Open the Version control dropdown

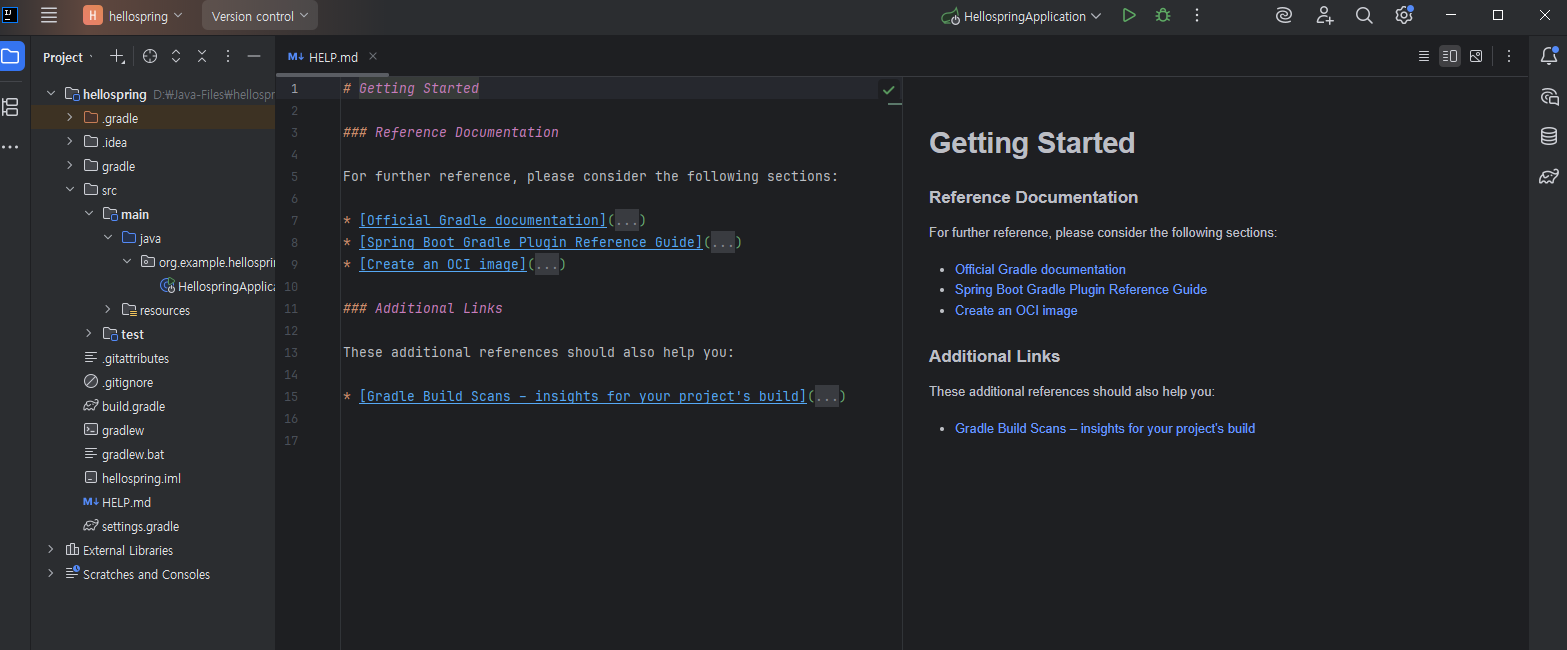point(260,16)
